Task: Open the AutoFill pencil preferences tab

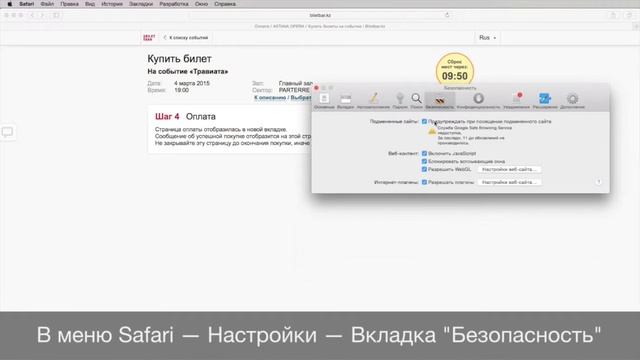Action: [x=373, y=101]
